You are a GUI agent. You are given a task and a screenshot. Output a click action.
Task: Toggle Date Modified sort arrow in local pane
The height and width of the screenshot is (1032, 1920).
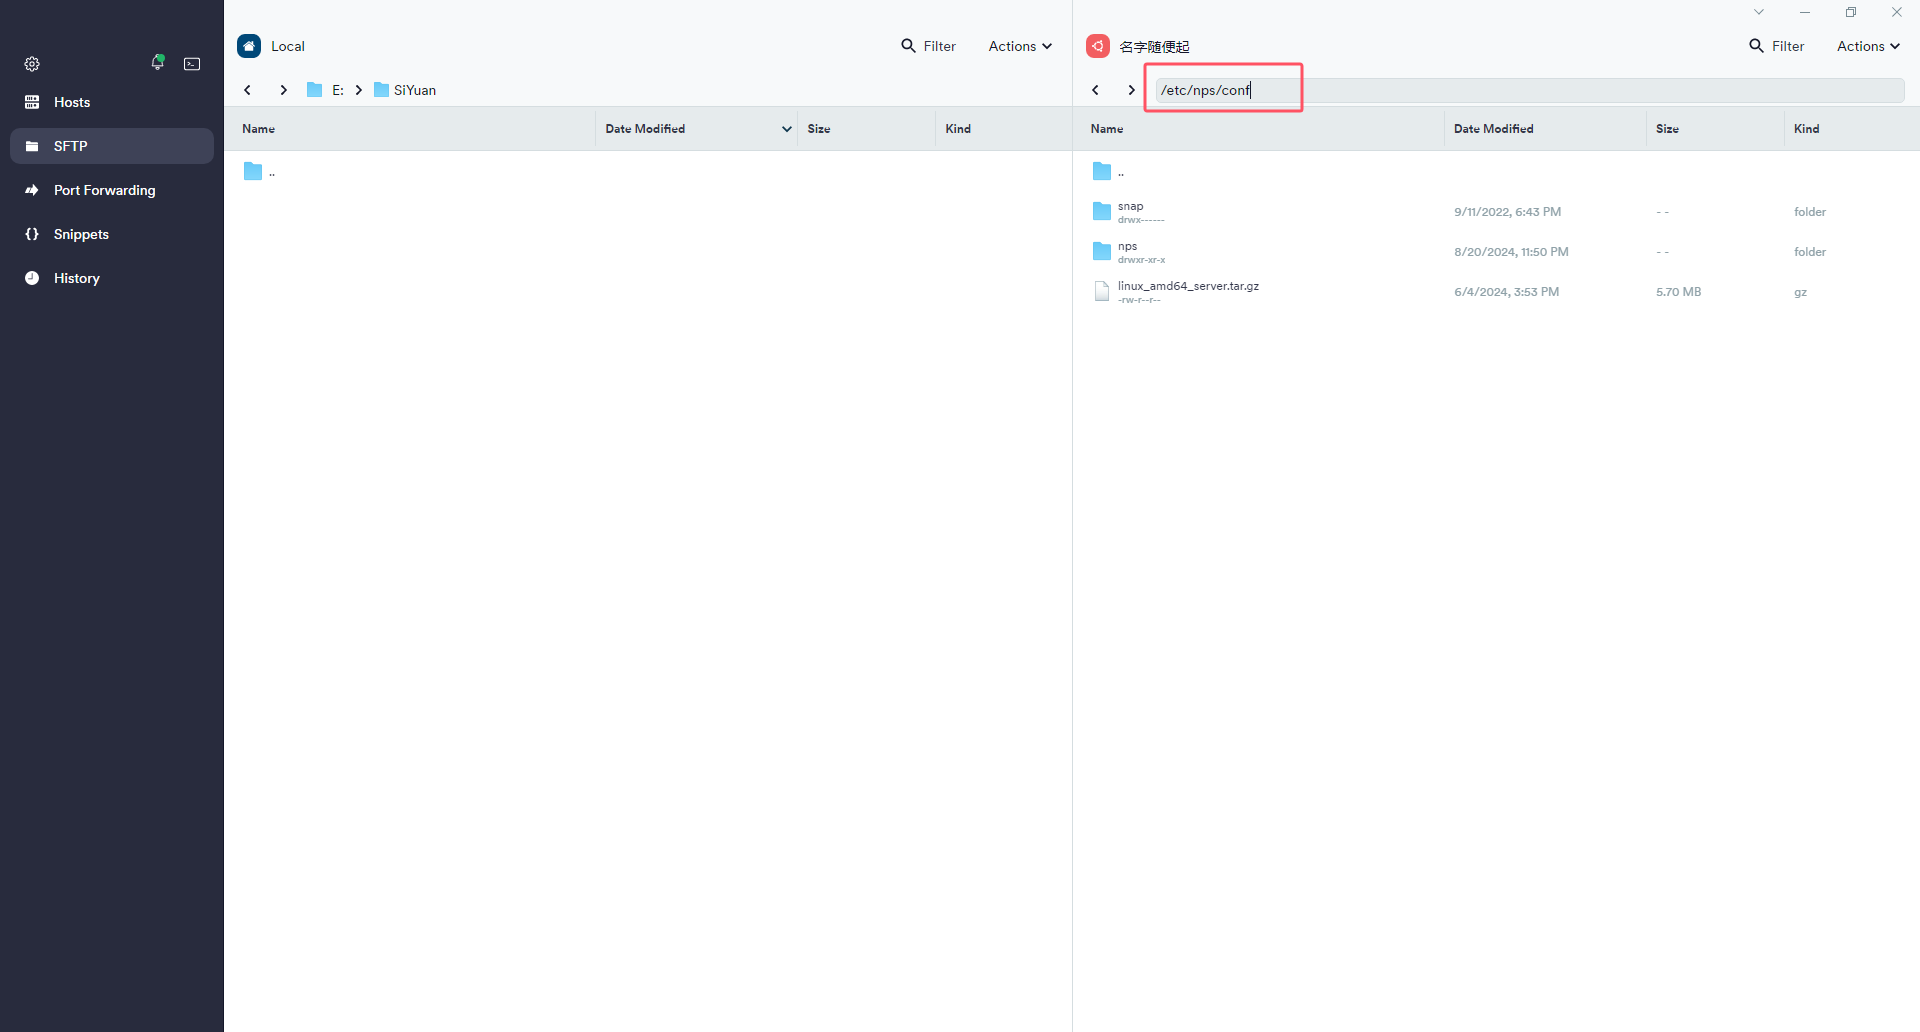[x=786, y=129]
